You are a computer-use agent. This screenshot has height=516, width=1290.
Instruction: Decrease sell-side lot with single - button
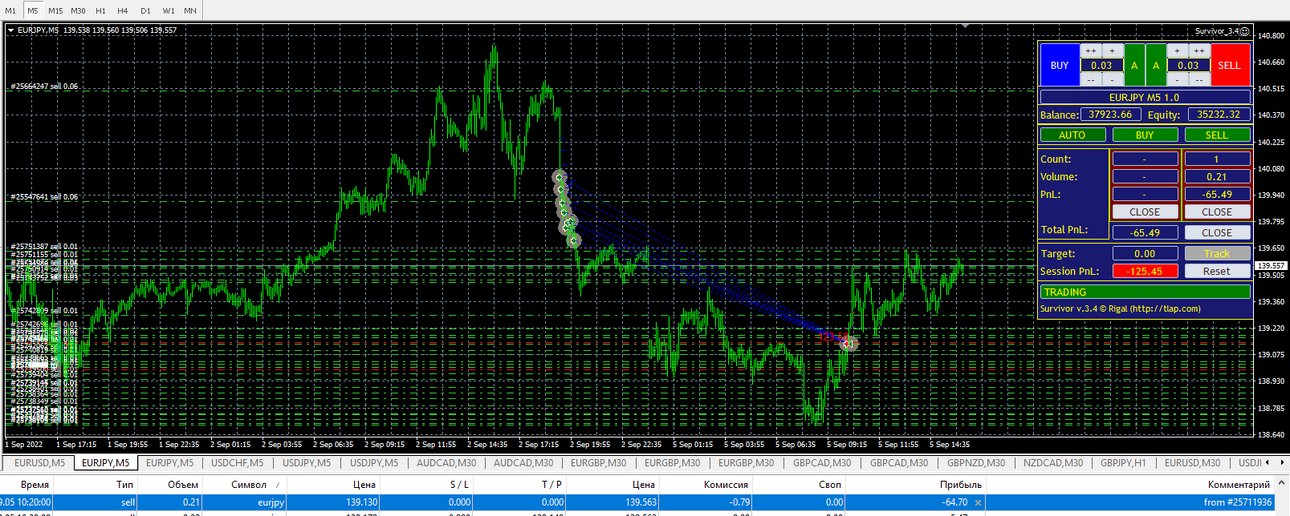click(1178, 79)
